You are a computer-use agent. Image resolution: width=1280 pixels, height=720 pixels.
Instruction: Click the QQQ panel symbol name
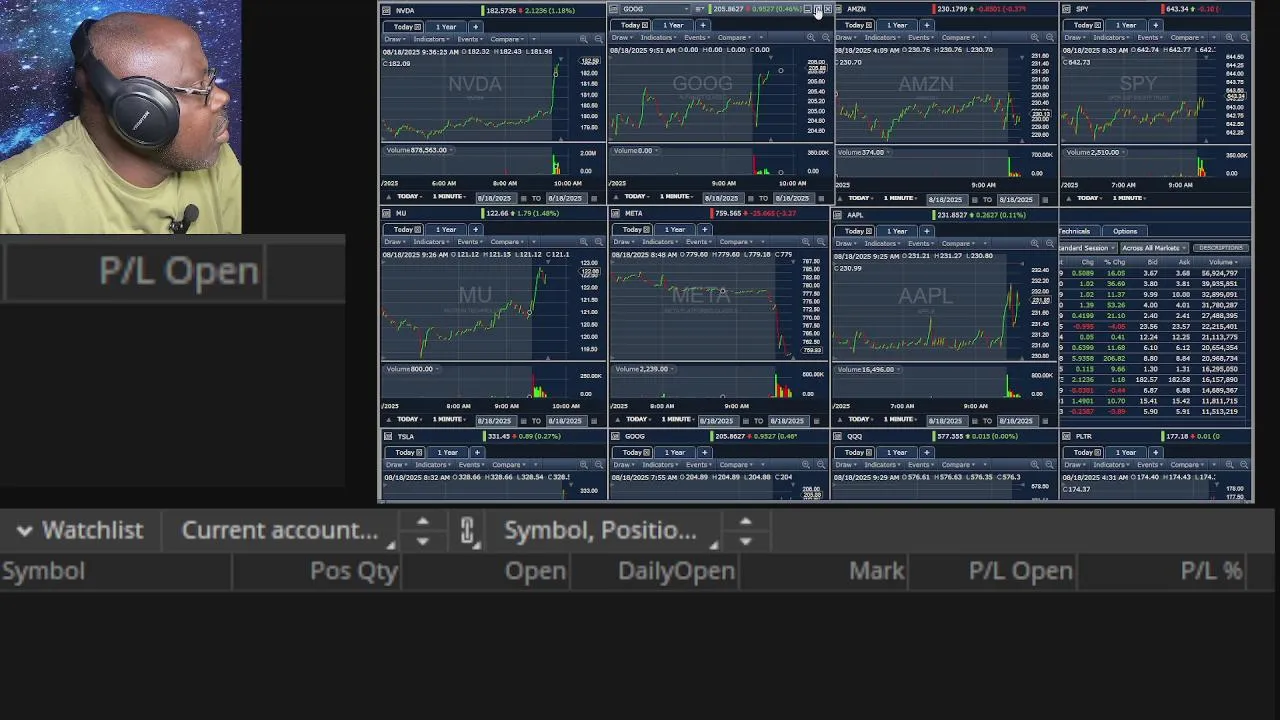point(854,436)
